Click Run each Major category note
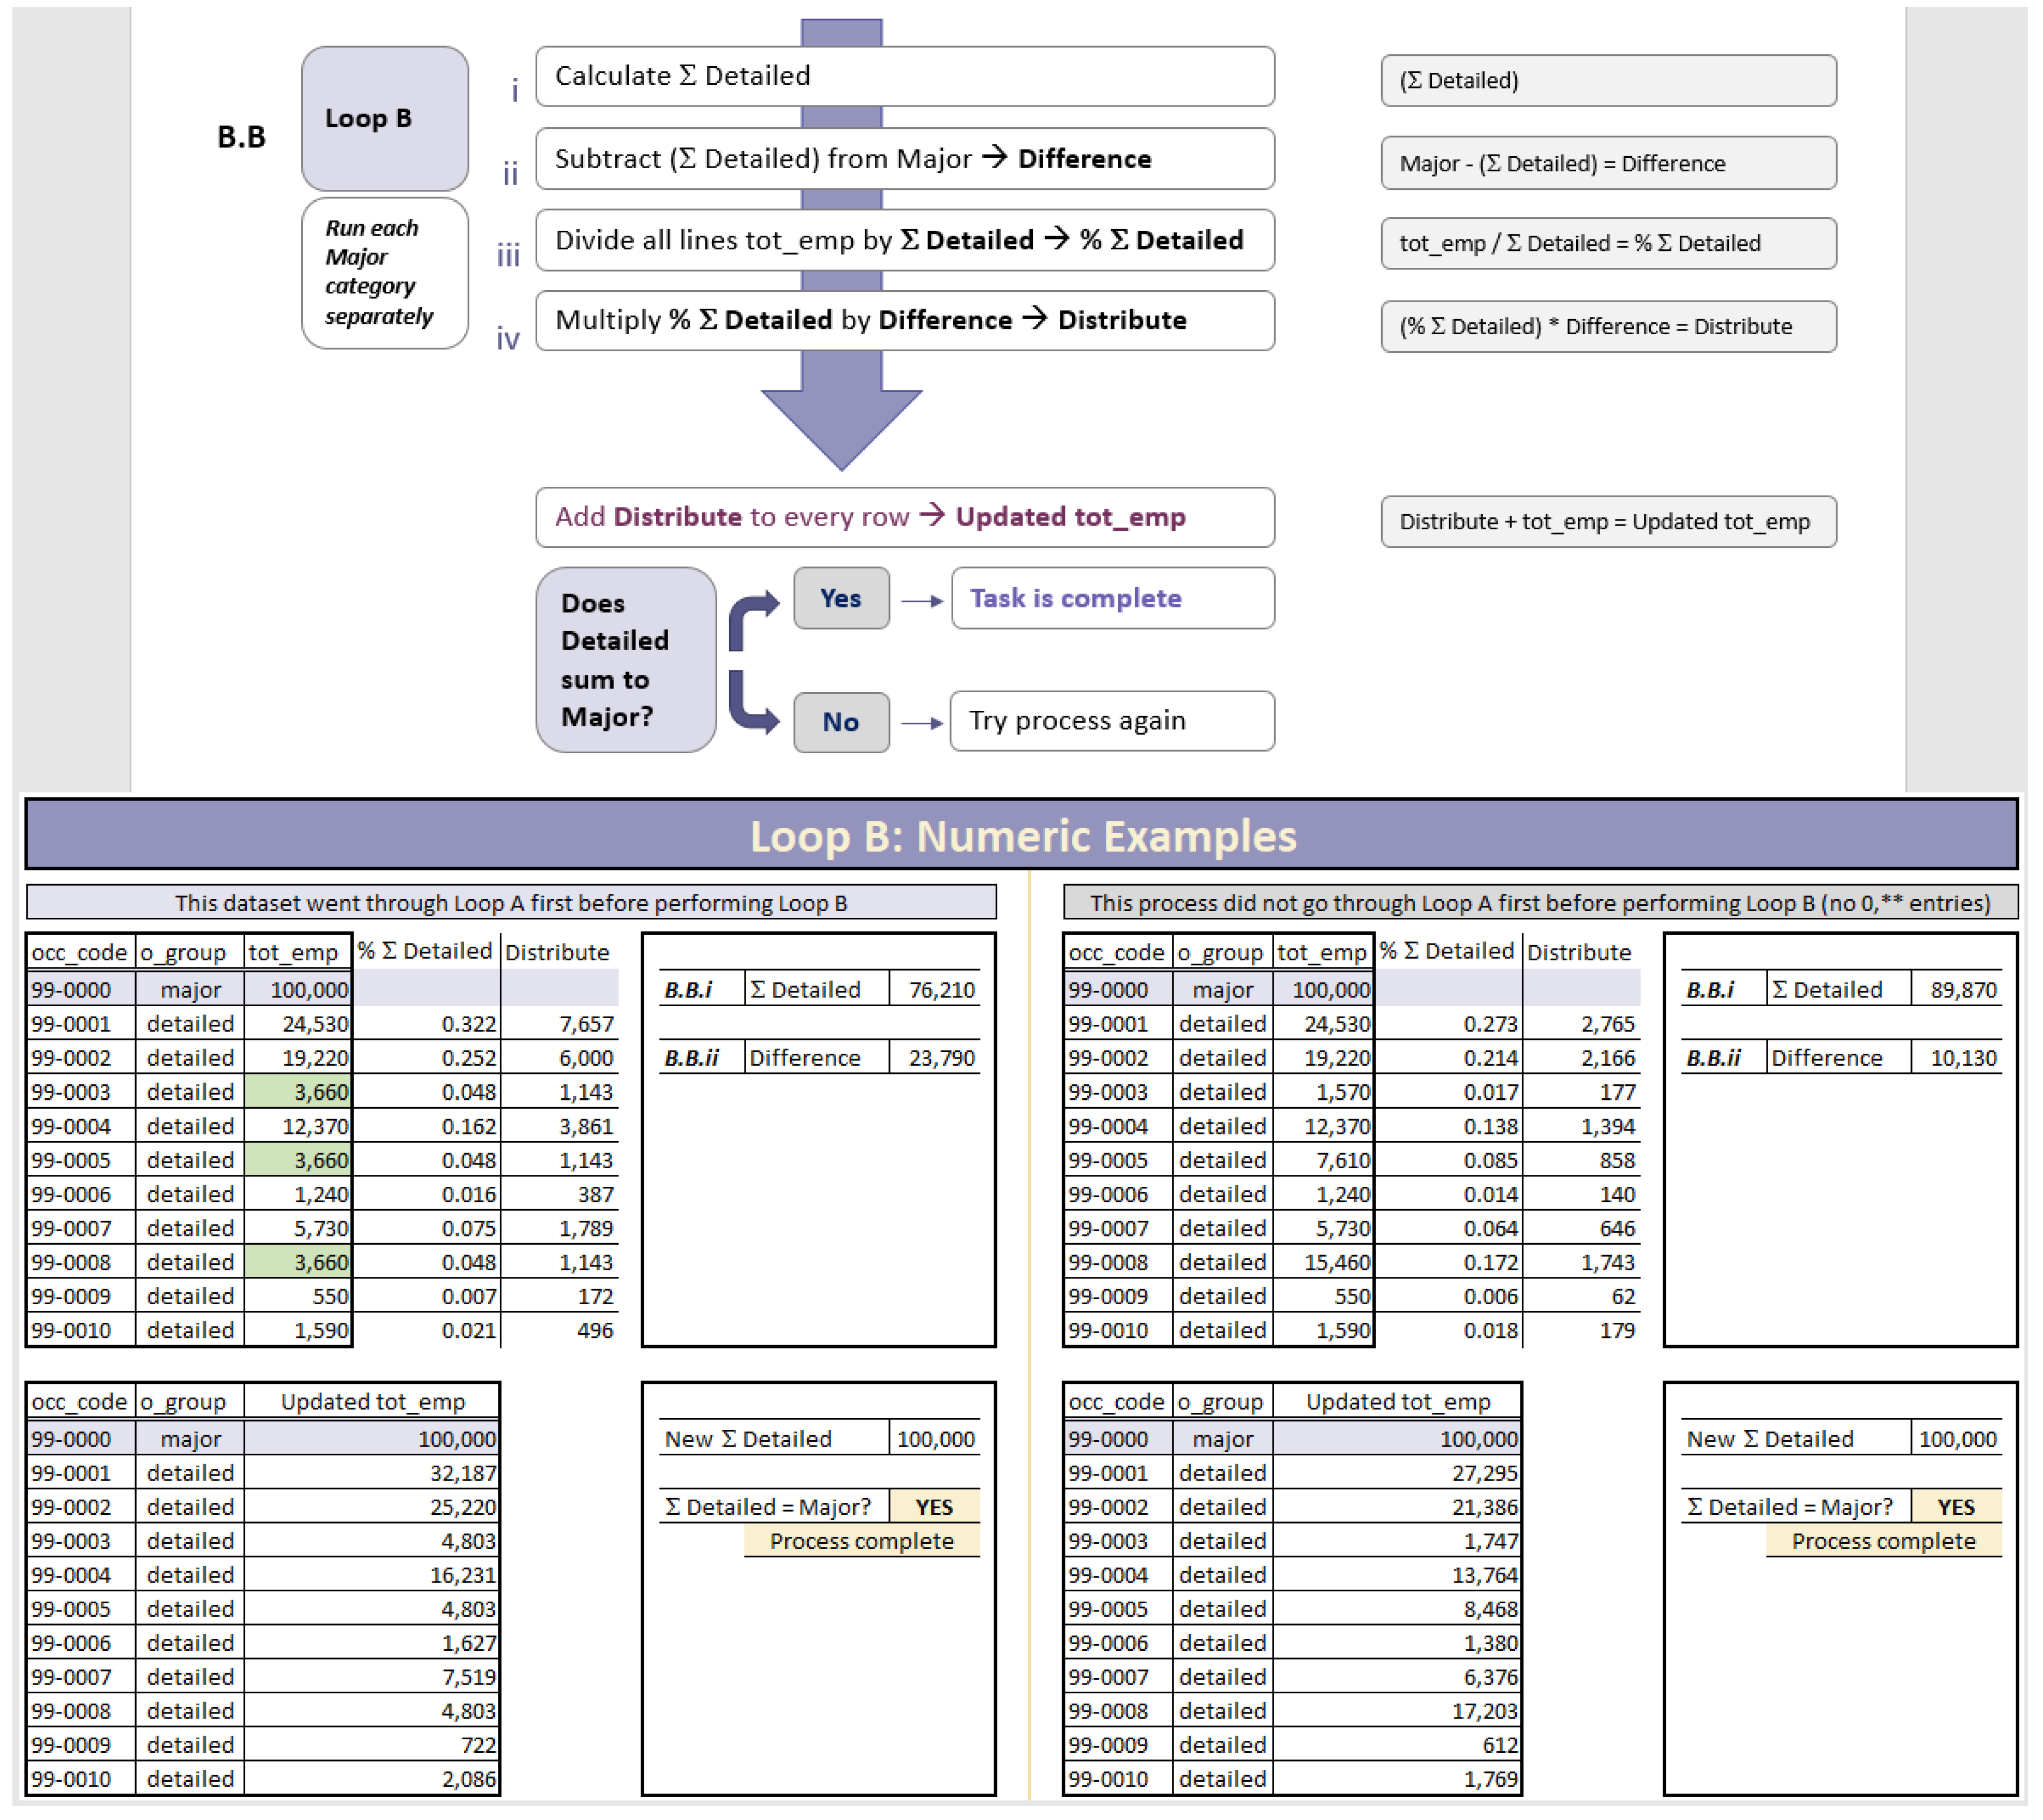 pyautogui.click(x=384, y=272)
